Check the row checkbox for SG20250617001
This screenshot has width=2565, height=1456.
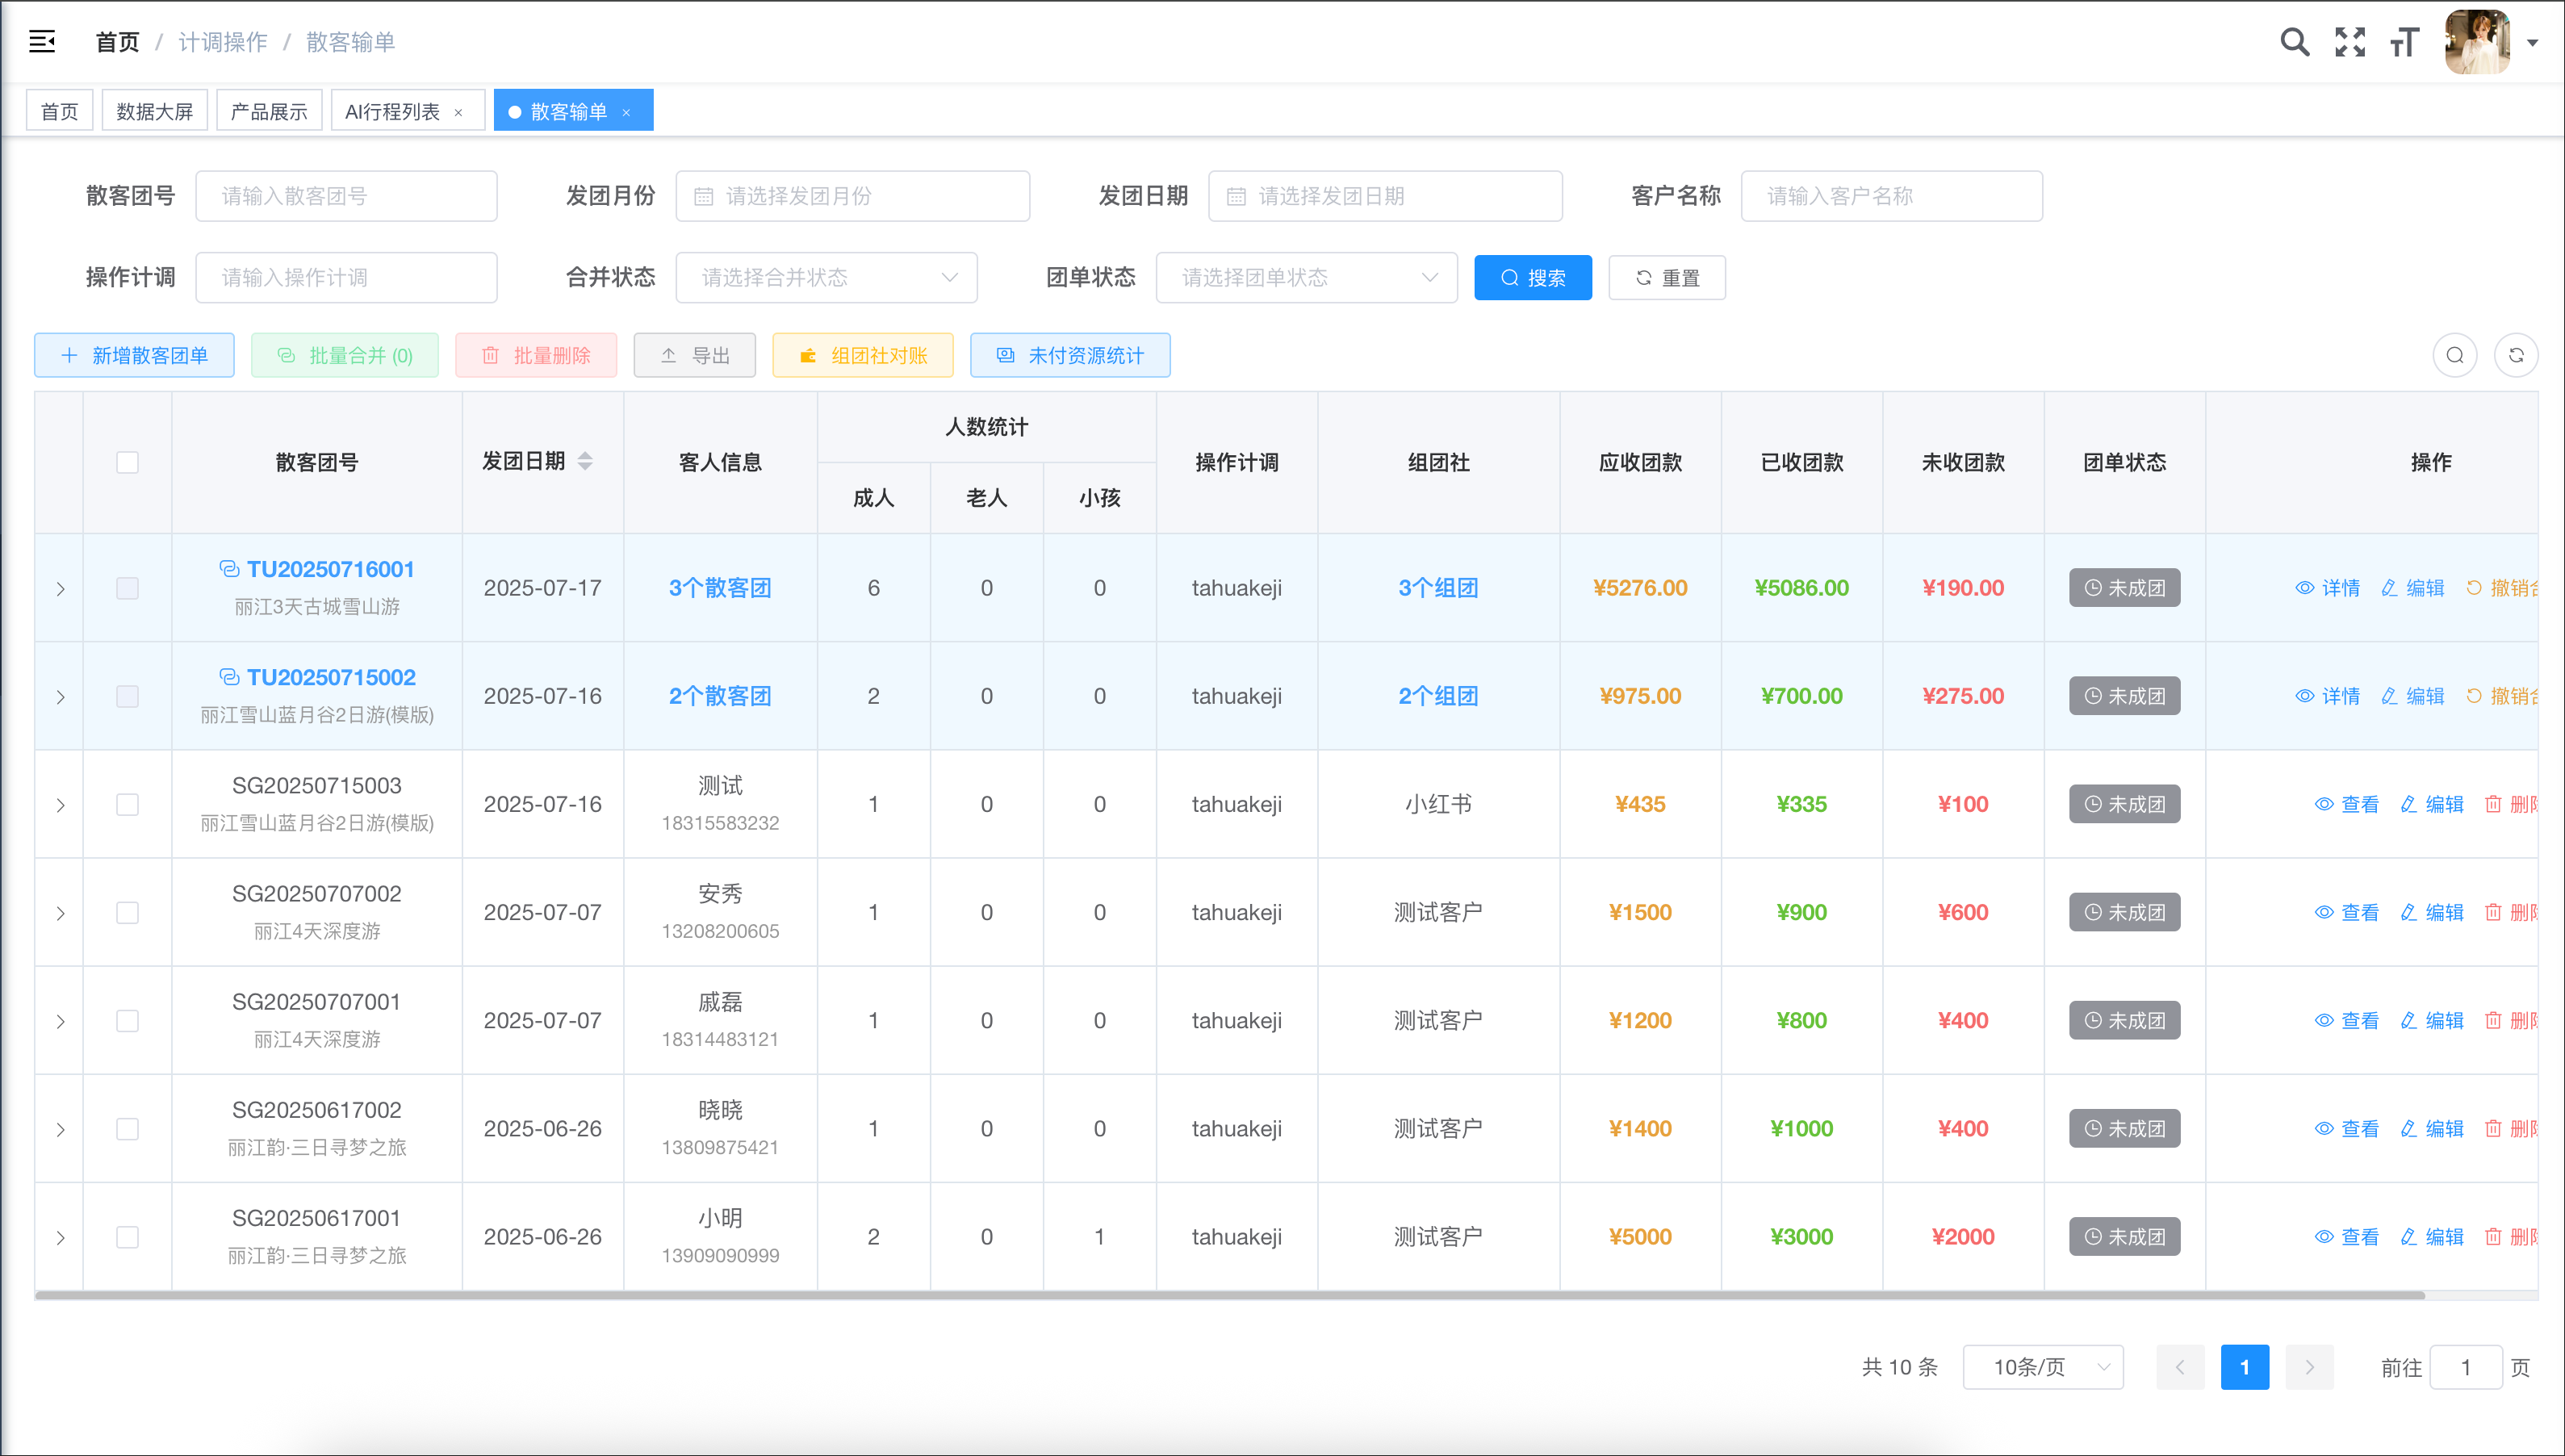127,1236
